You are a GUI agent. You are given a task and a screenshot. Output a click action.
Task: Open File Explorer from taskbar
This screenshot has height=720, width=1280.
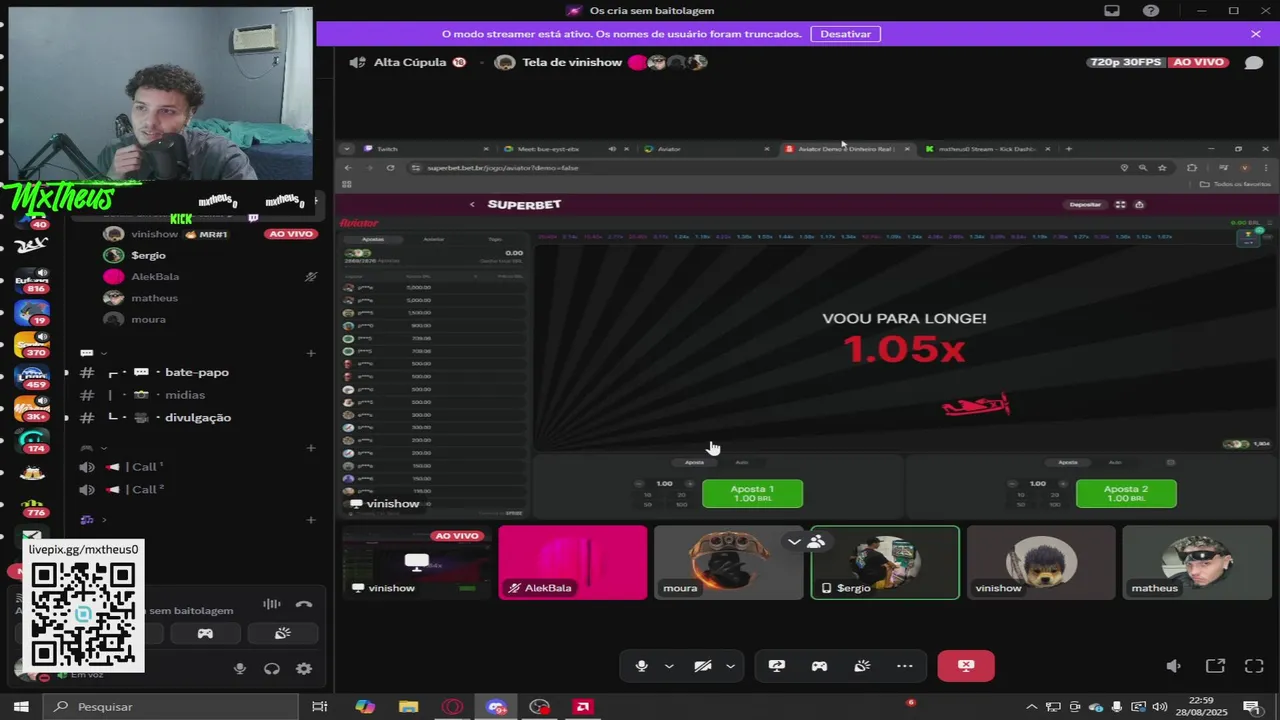point(409,707)
